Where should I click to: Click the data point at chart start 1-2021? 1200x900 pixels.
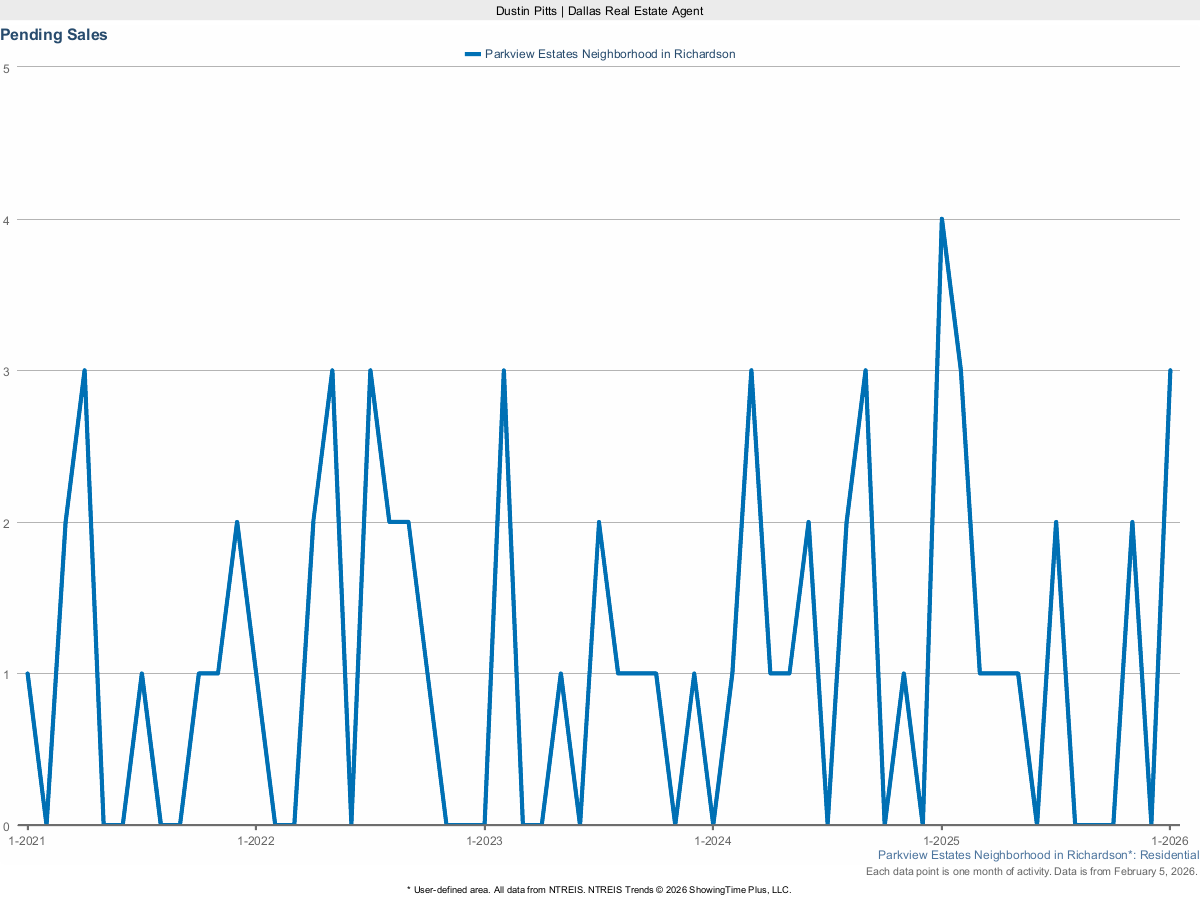[x=28, y=673]
